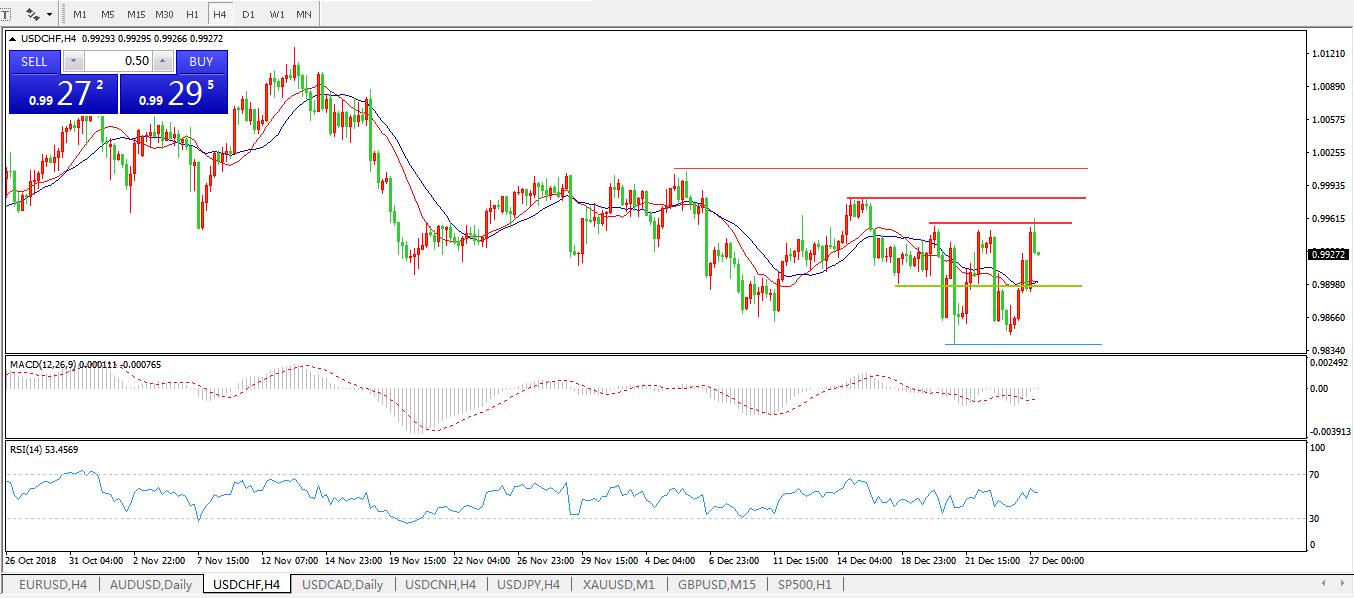
Task: Decrease trade volume with down arrow
Action: (73, 62)
